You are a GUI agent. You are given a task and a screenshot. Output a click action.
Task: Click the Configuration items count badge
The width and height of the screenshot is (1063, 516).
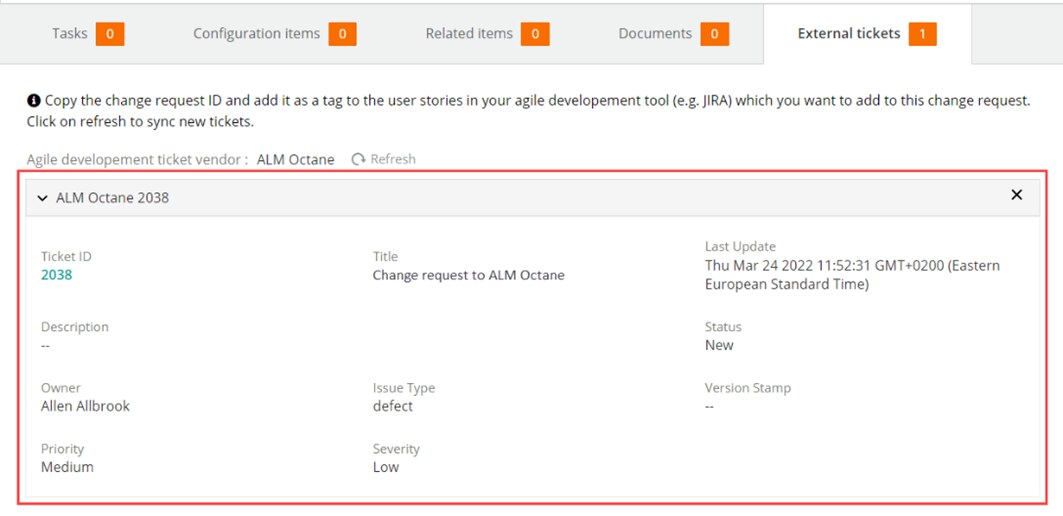[342, 34]
